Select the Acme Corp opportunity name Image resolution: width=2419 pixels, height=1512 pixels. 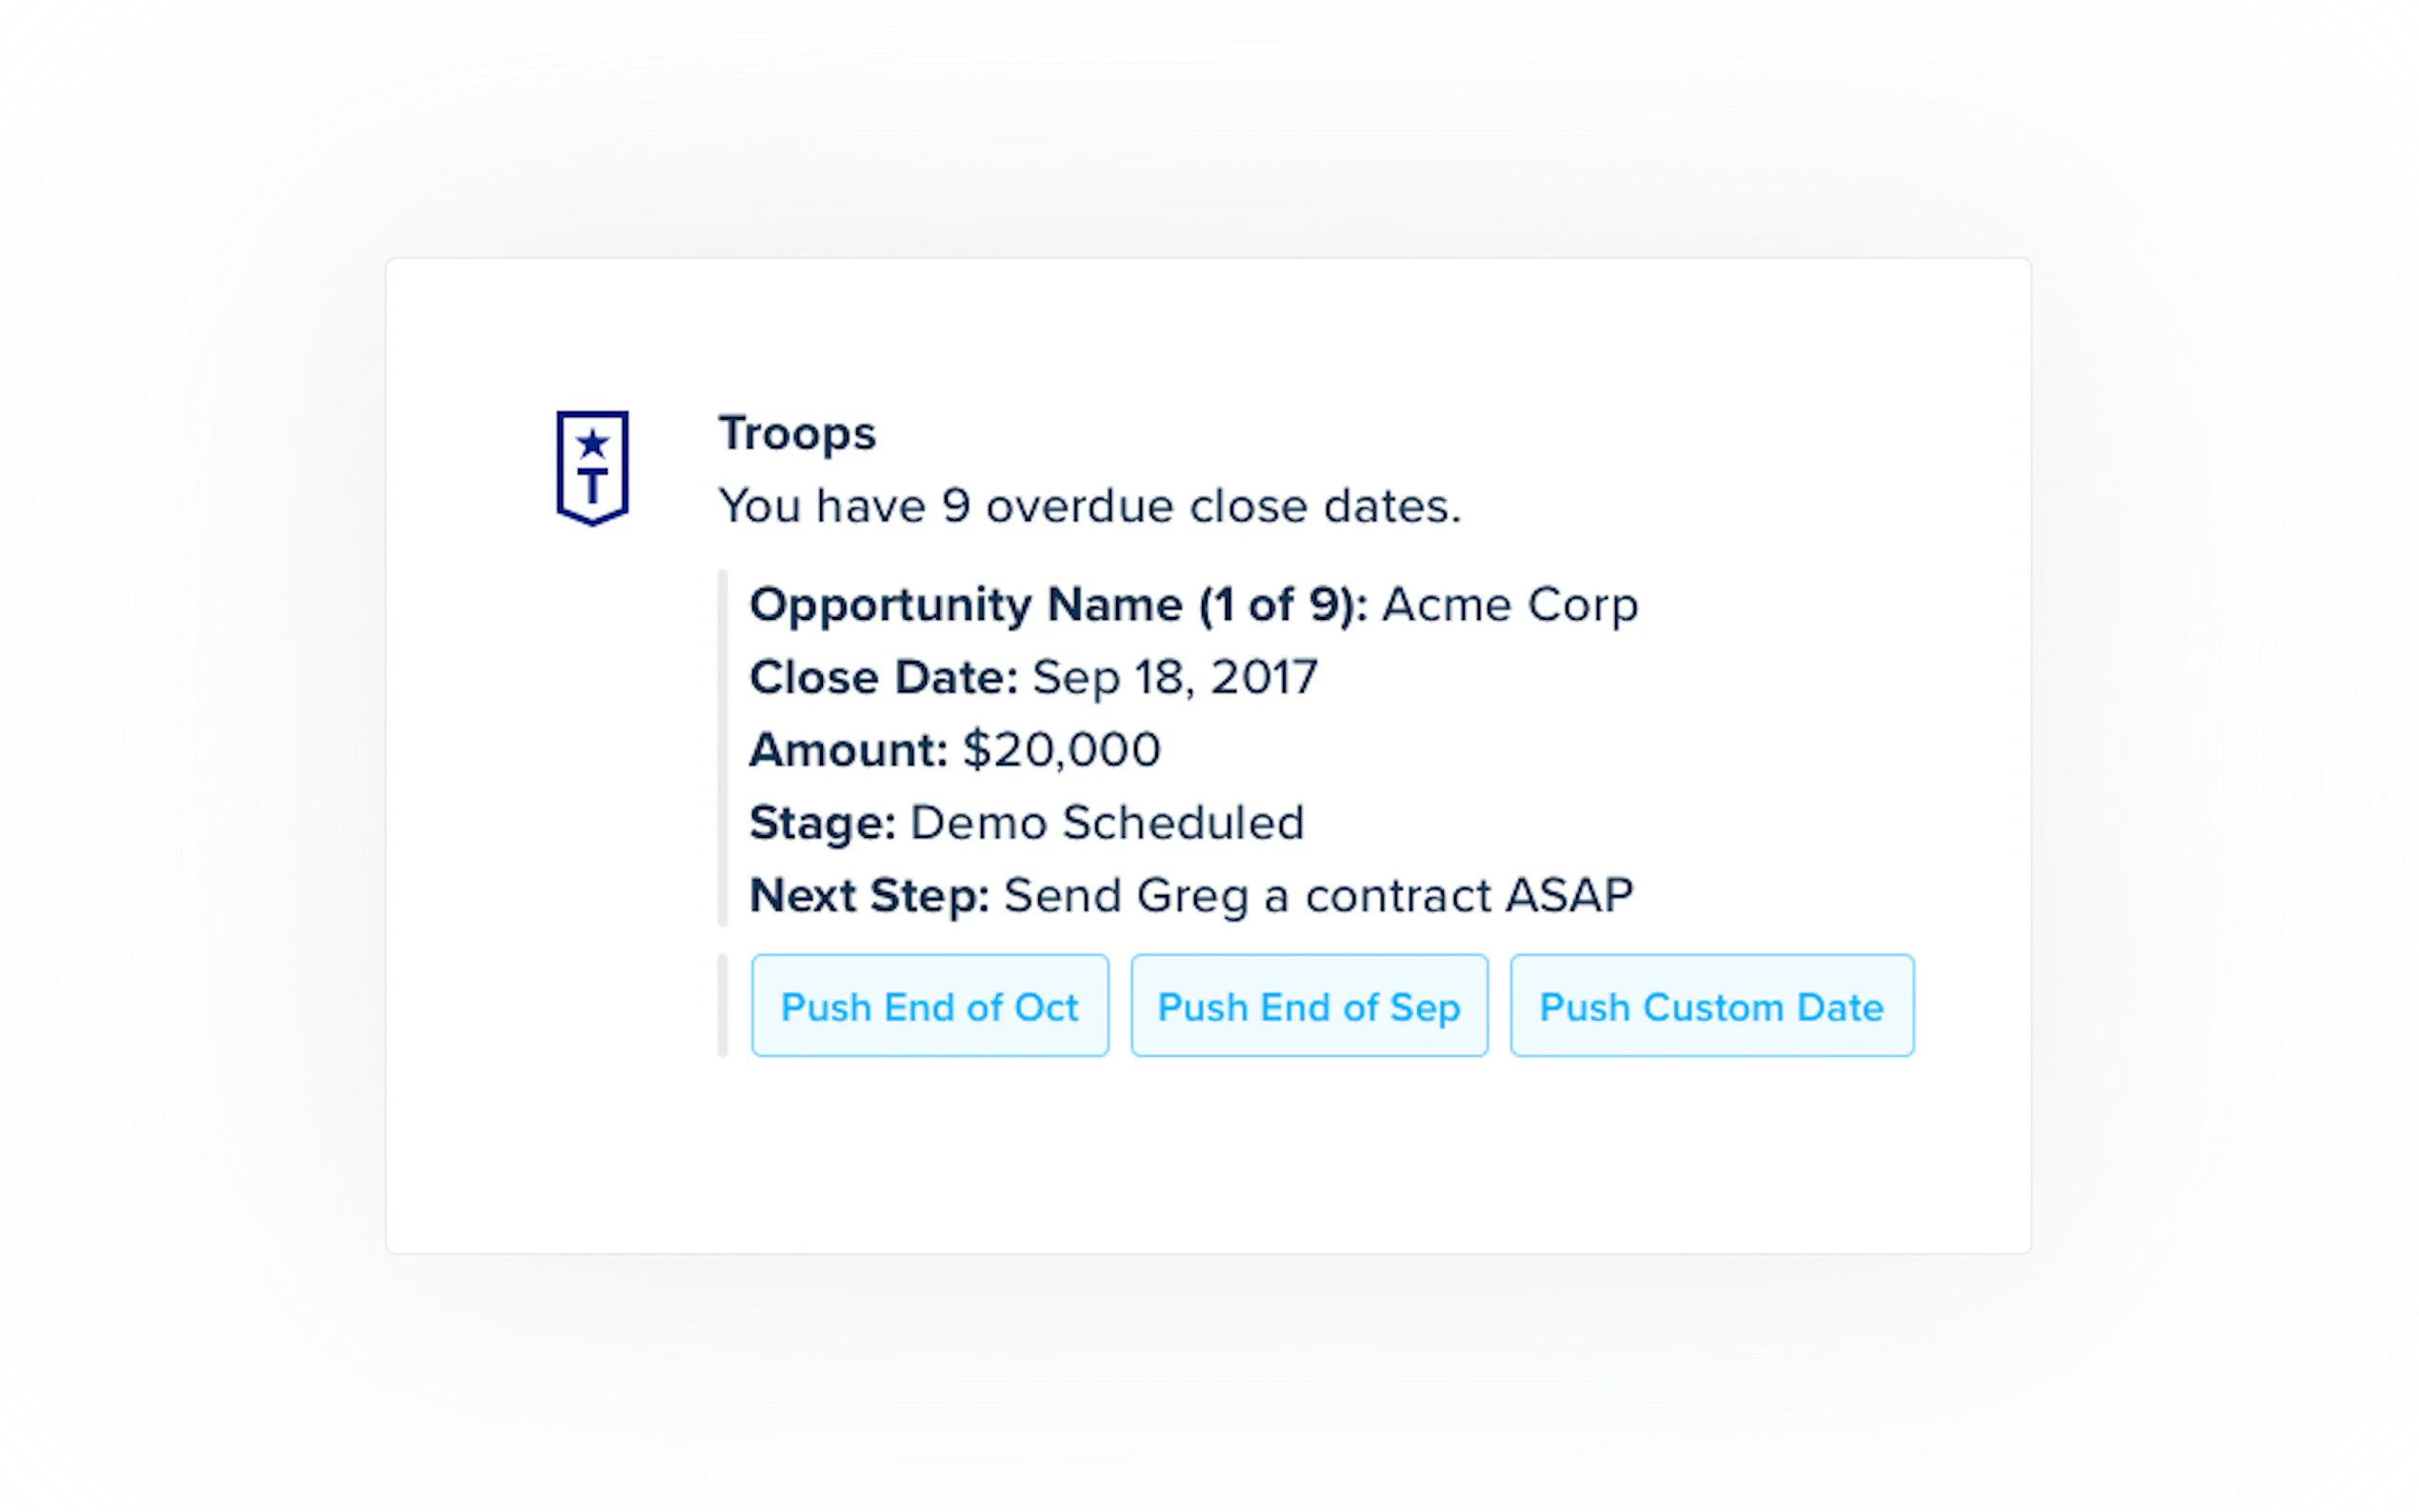[1510, 605]
